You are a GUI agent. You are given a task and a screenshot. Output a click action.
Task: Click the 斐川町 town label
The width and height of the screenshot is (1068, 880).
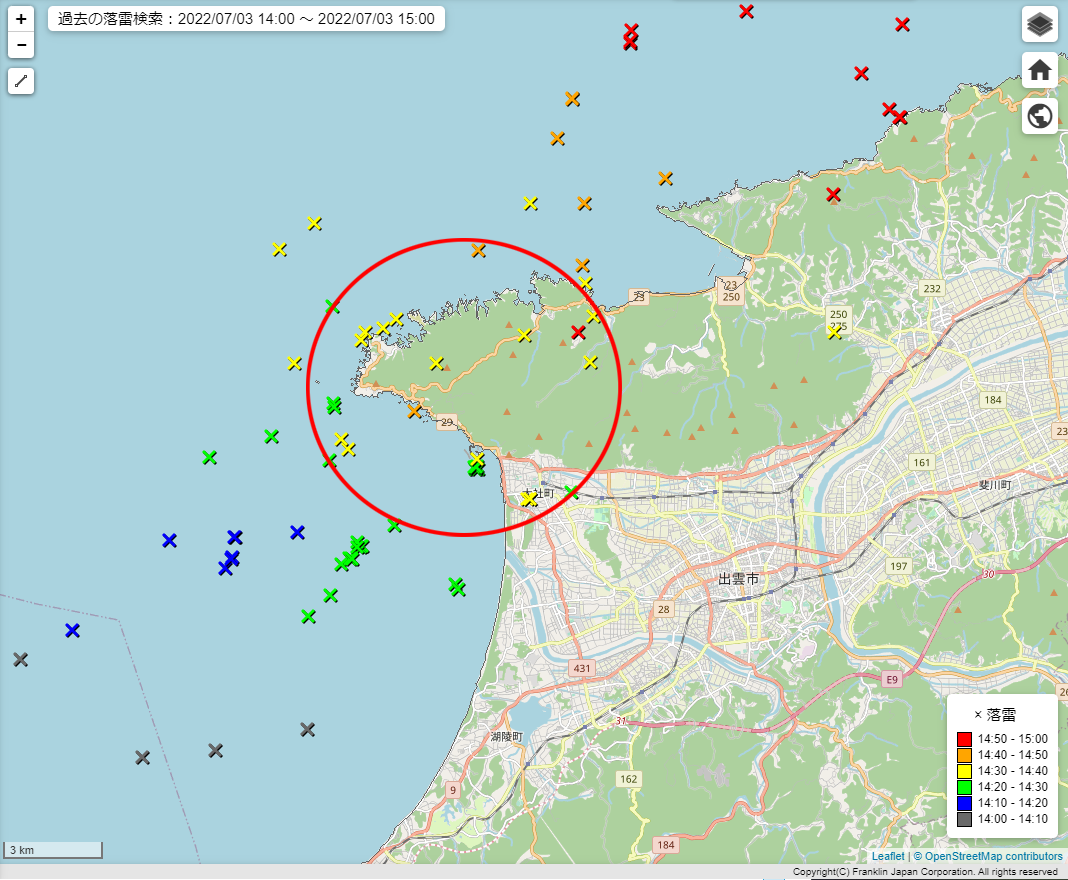996,485
